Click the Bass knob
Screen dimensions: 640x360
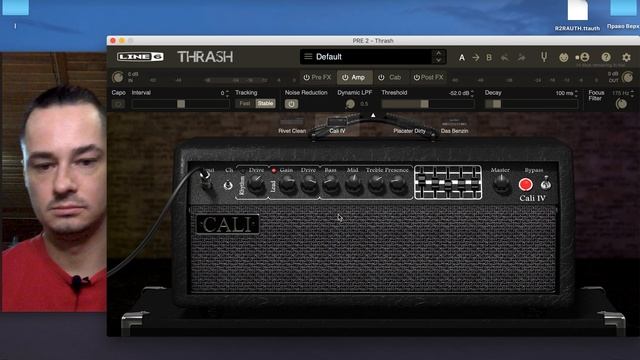[331, 184]
